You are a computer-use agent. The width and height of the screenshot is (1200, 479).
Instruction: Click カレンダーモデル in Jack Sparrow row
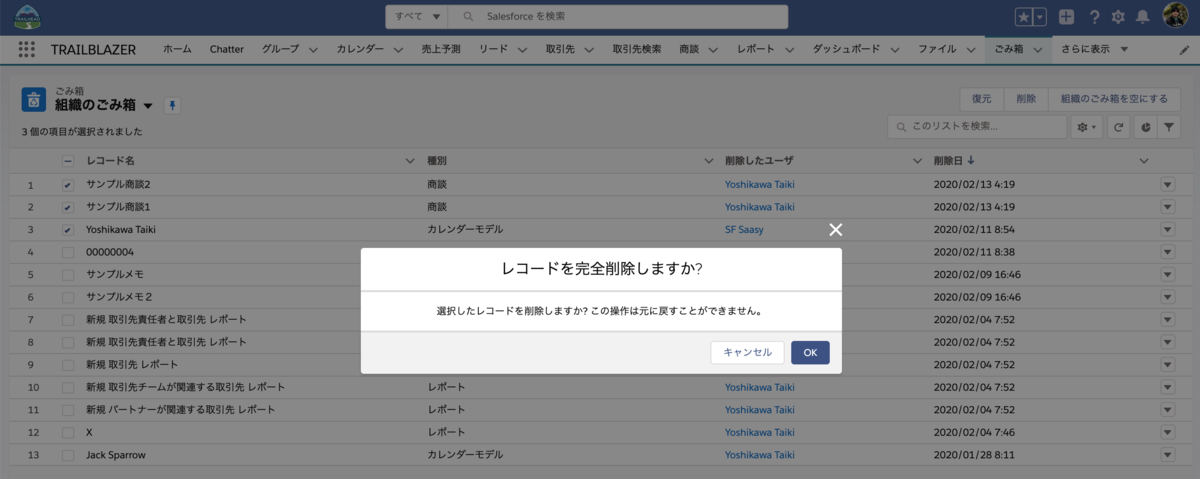(465, 454)
